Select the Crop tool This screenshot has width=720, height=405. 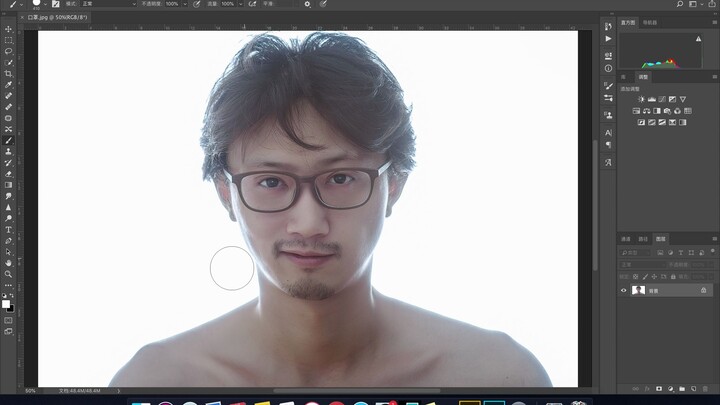[9, 73]
